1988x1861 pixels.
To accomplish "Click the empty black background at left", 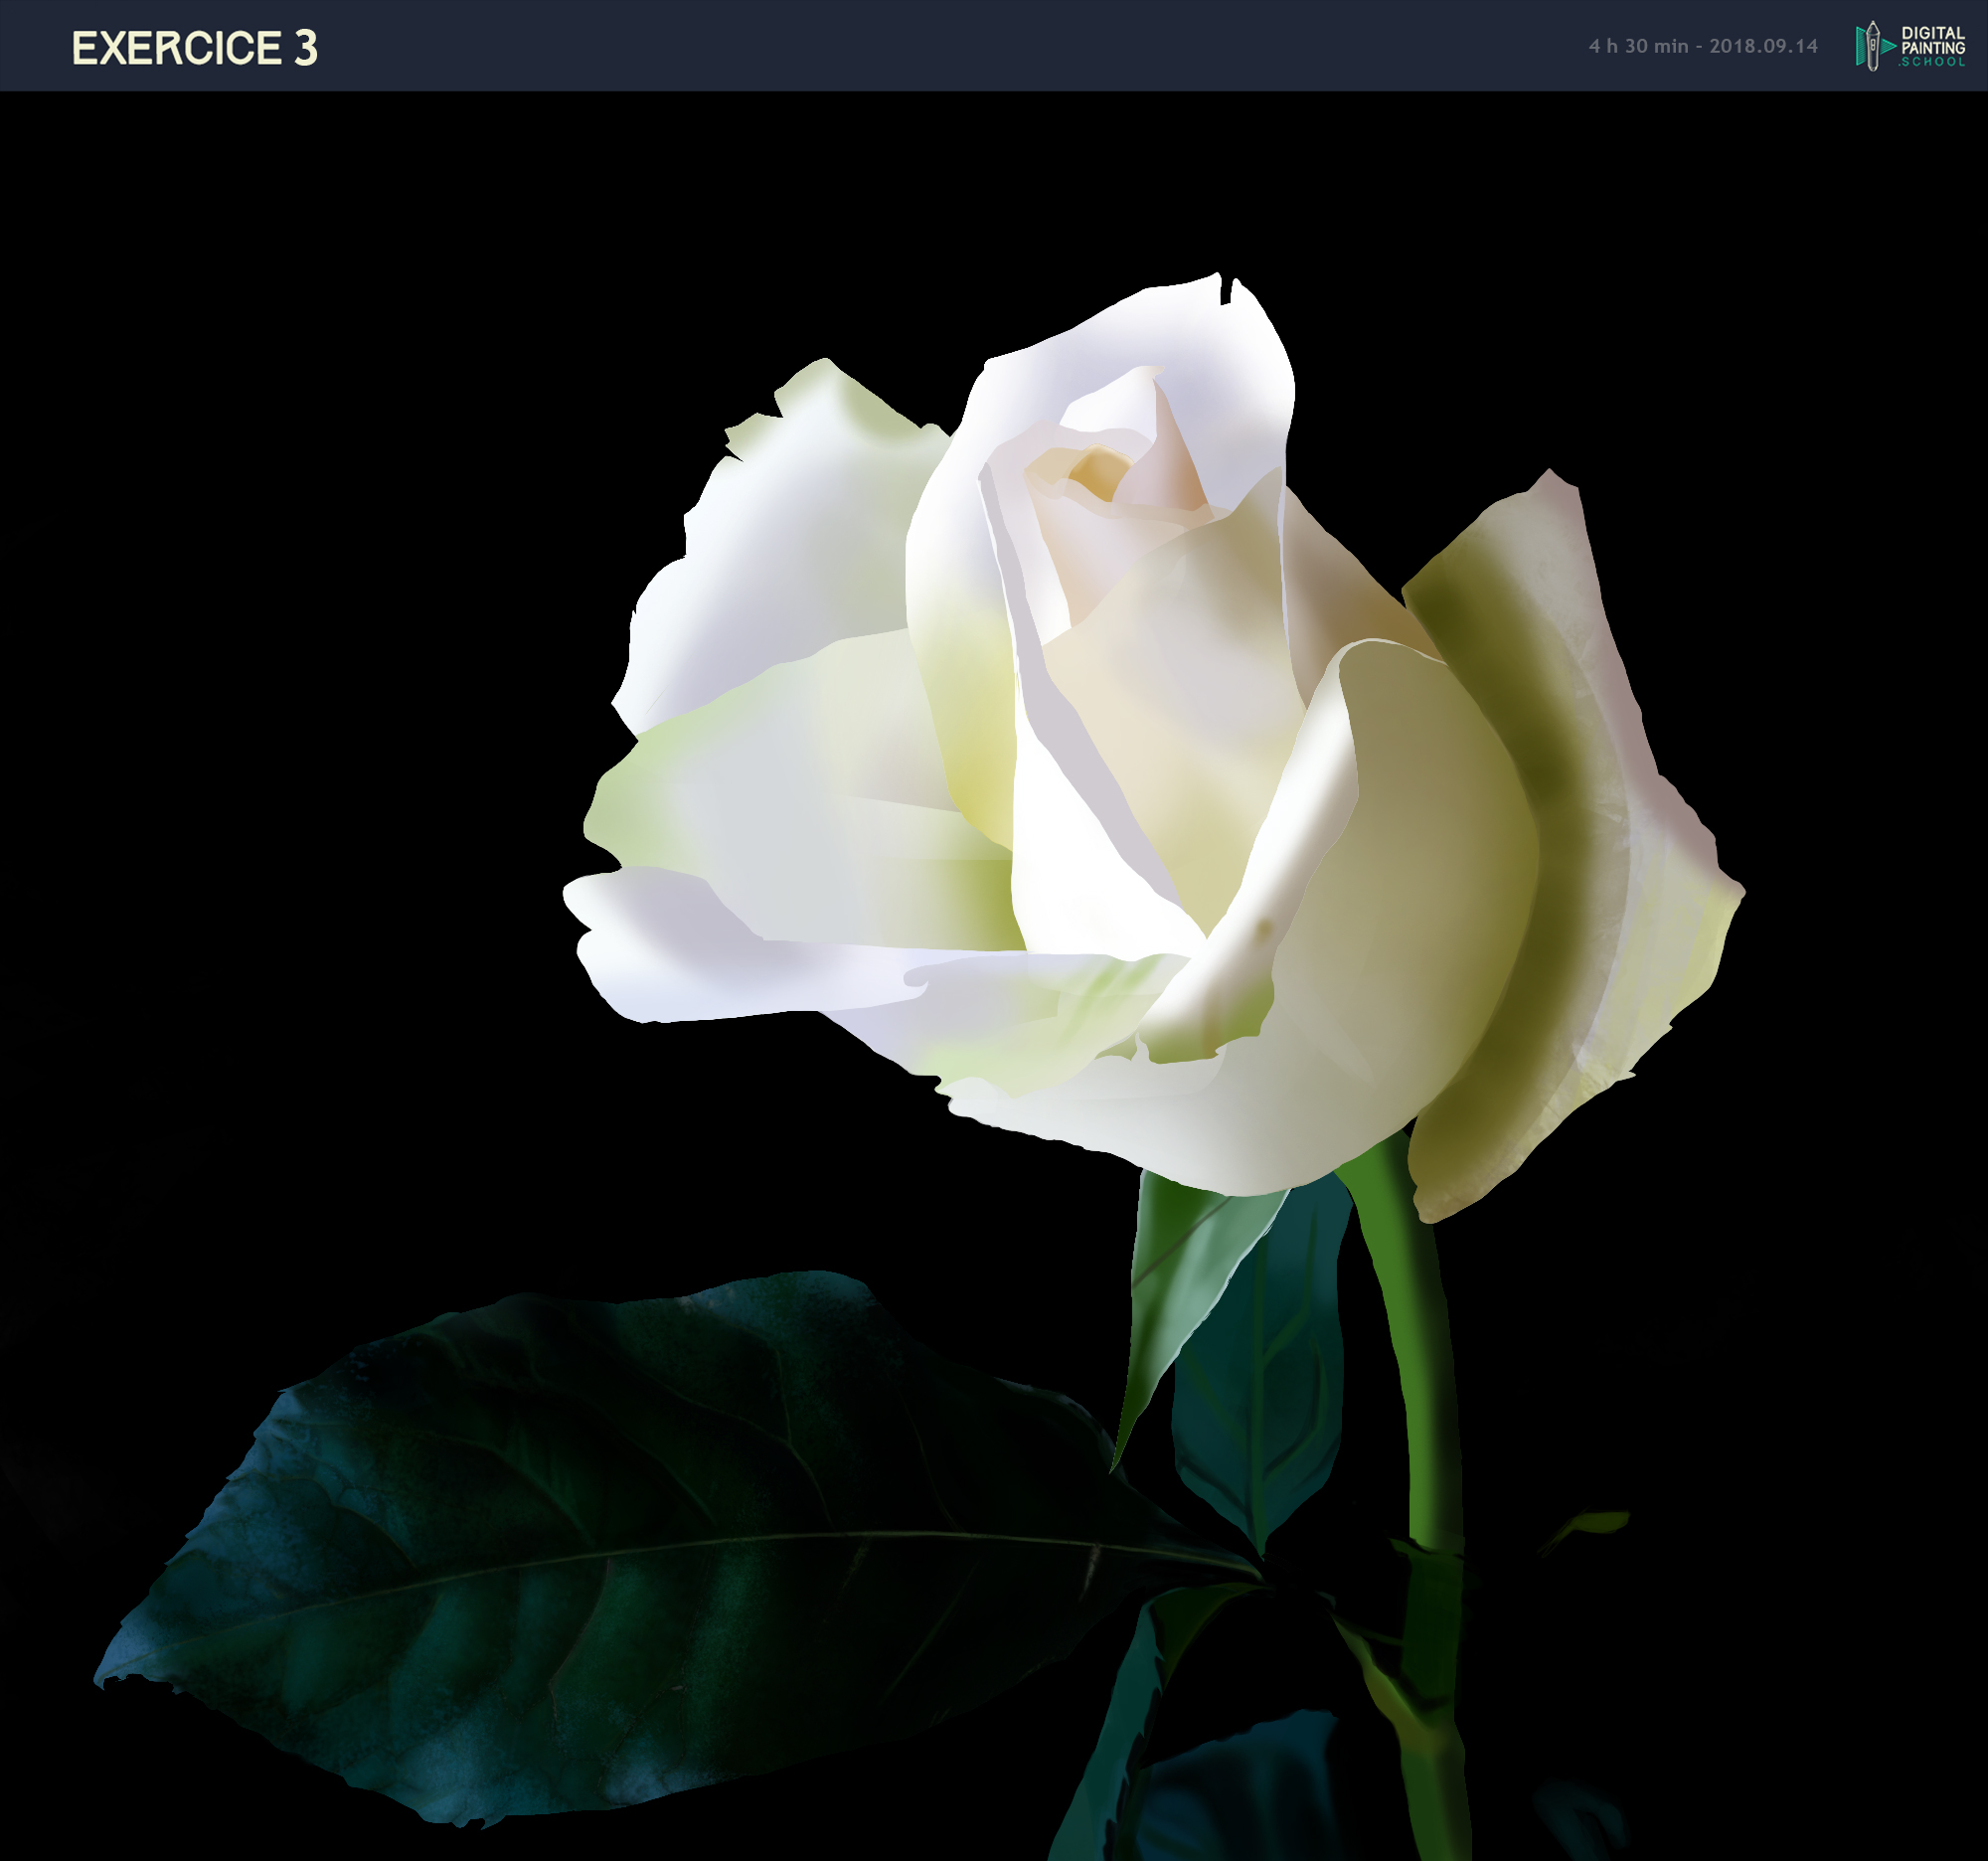I will tap(250, 700).
